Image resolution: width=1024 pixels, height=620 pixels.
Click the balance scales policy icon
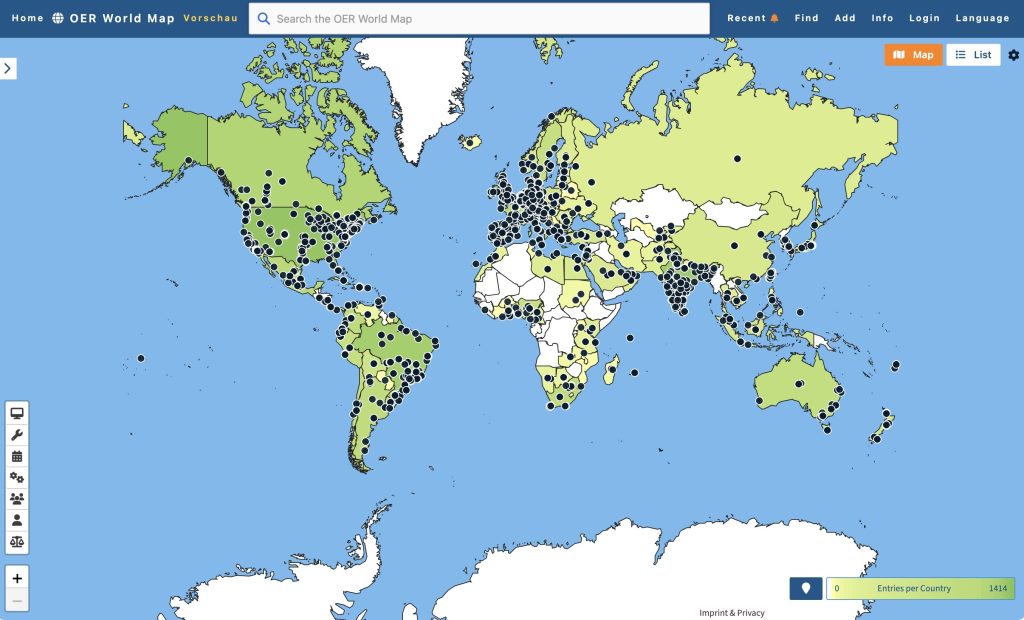(x=17, y=542)
